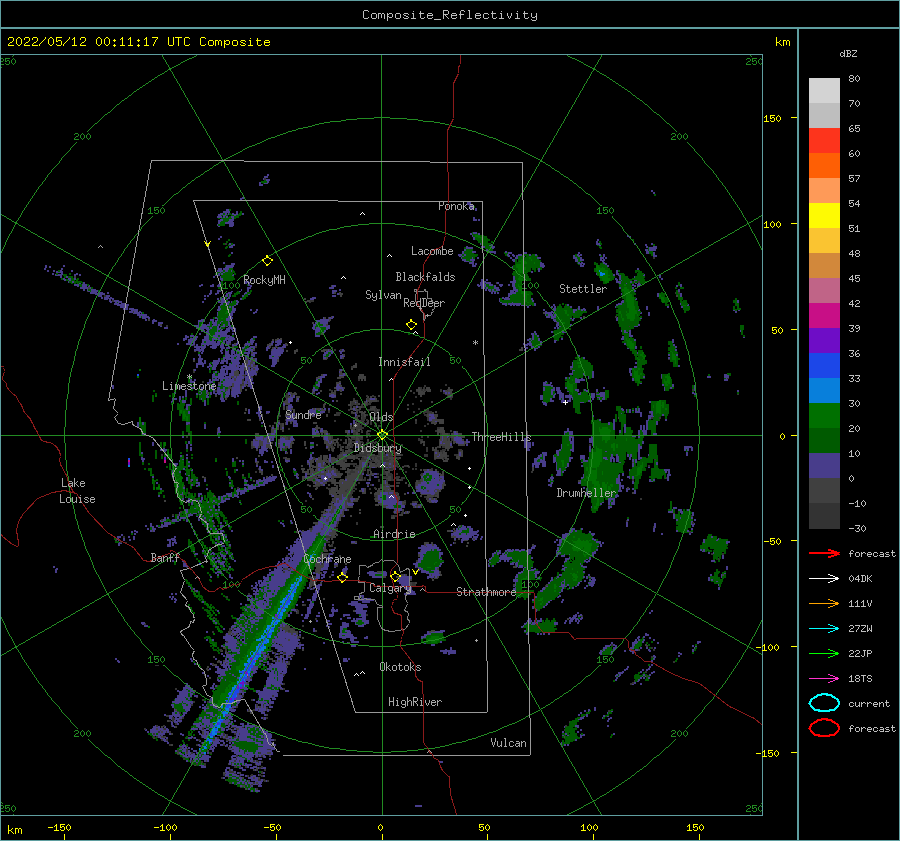Pick the orange 57-60 dBZ swatch
Image resolution: width=900 pixels, height=841 pixels.
pos(824,165)
